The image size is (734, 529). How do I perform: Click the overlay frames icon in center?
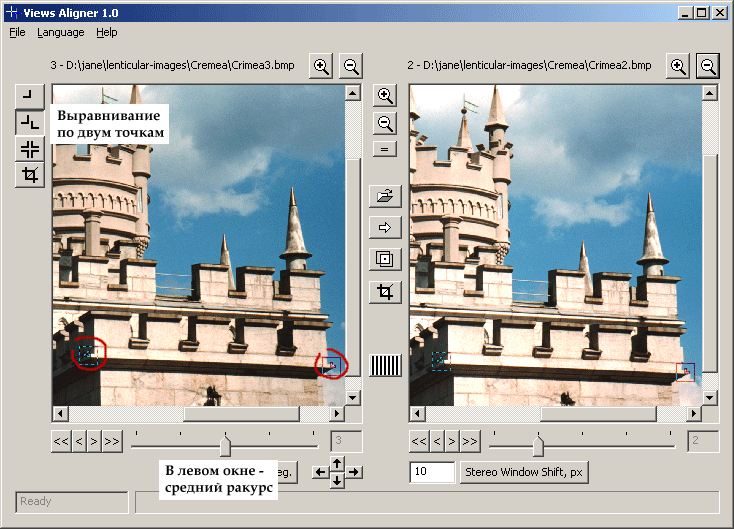(385, 259)
